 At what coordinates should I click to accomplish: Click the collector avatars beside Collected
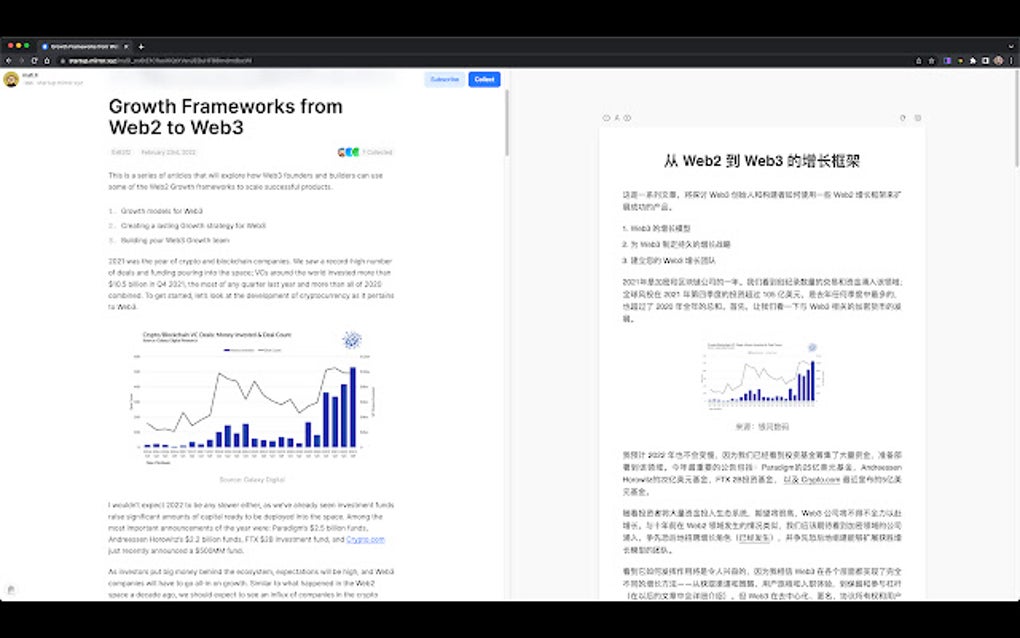[x=348, y=152]
